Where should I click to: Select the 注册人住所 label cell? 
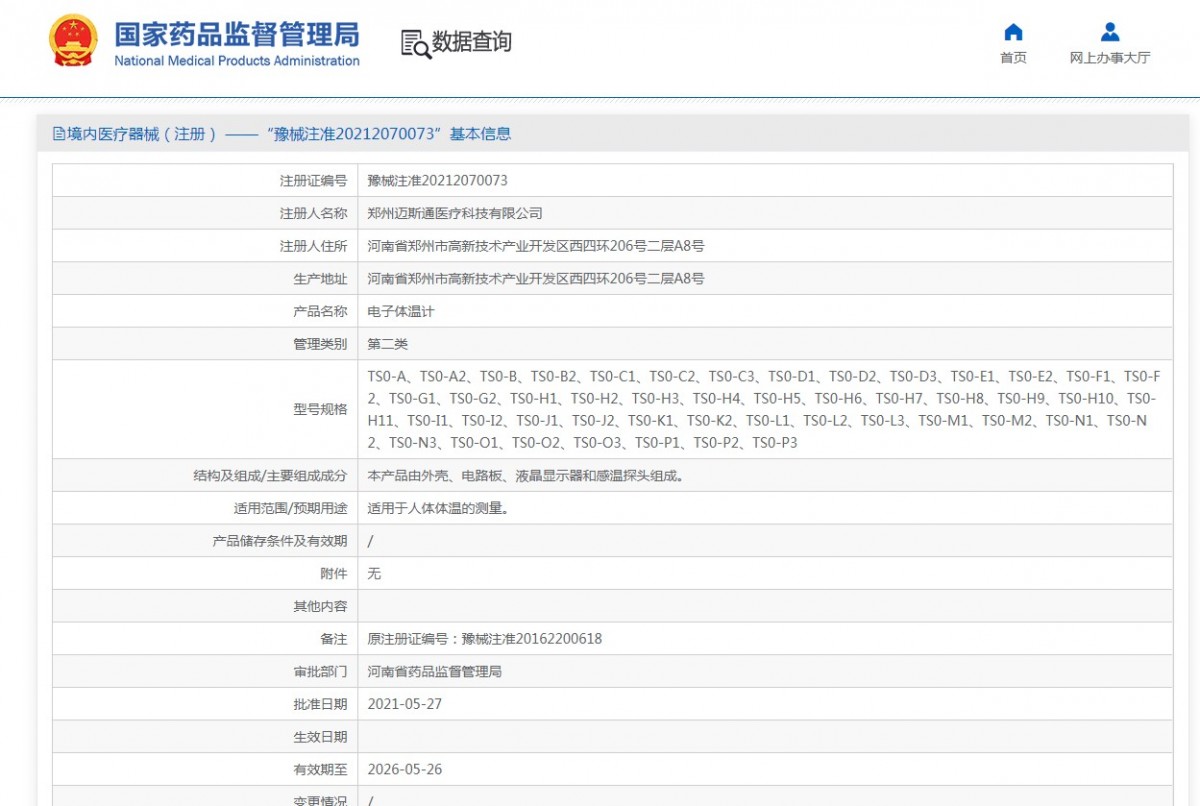(x=205, y=246)
